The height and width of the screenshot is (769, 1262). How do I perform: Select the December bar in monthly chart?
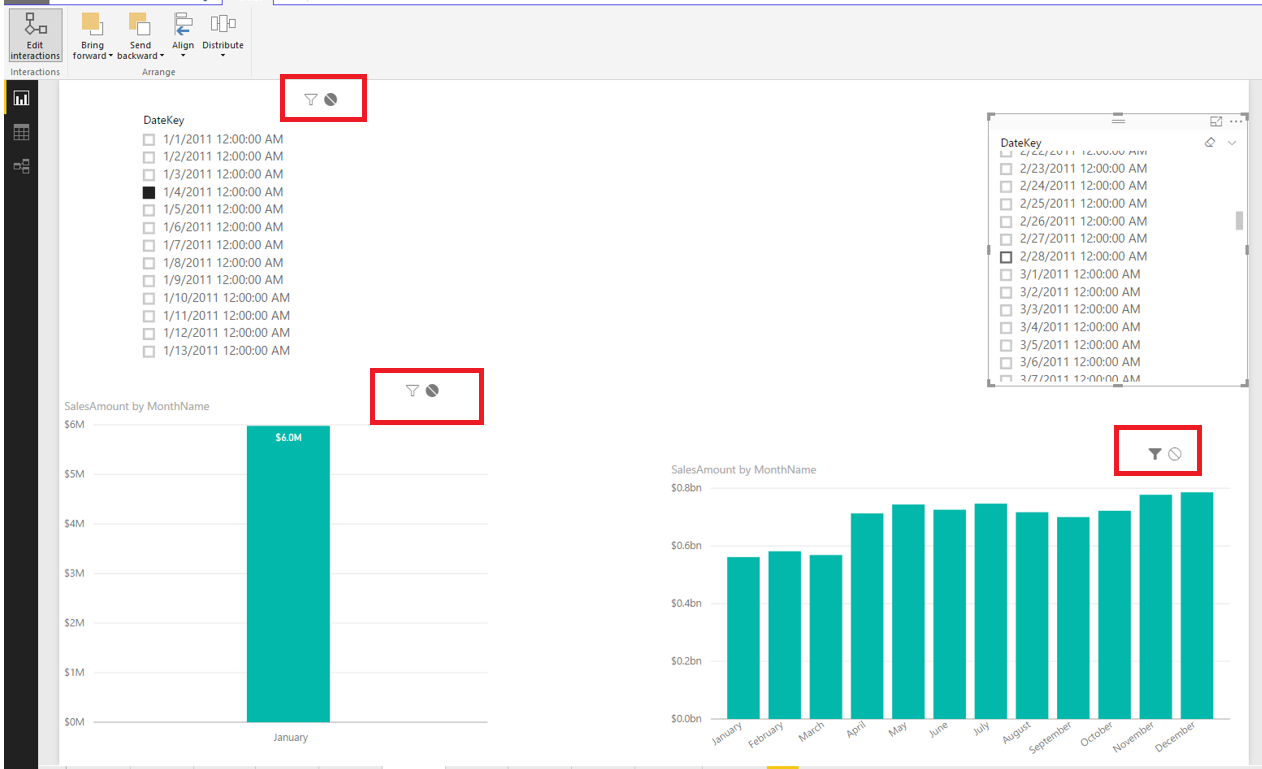[1197, 606]
